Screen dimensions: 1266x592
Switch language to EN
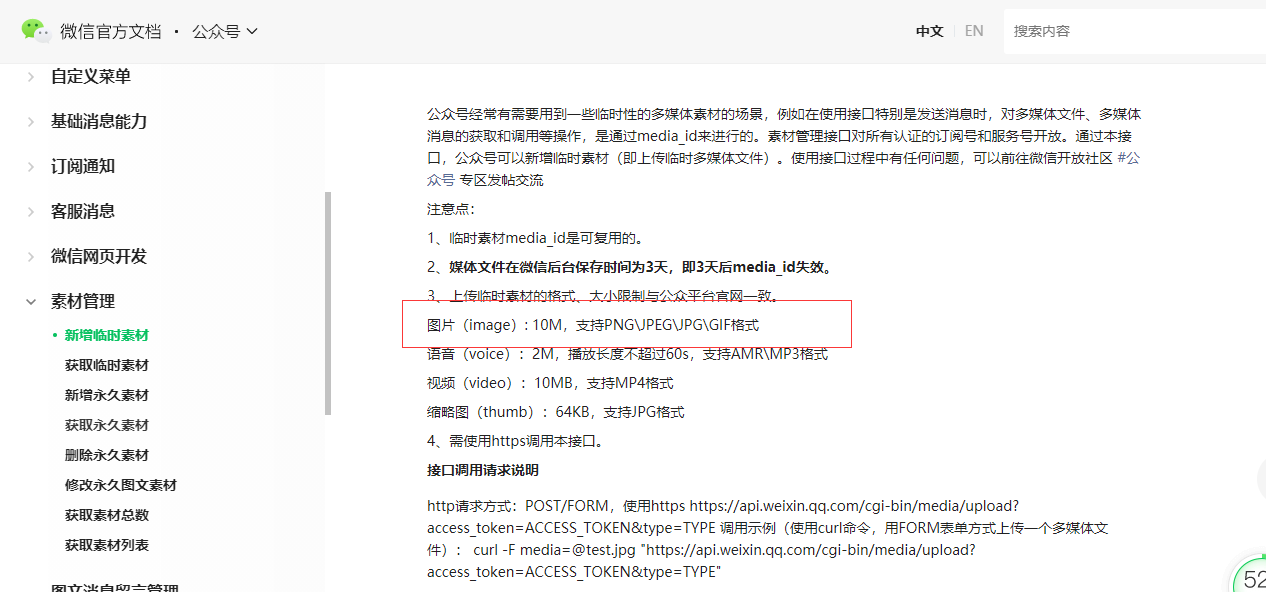tap(974, 31)
